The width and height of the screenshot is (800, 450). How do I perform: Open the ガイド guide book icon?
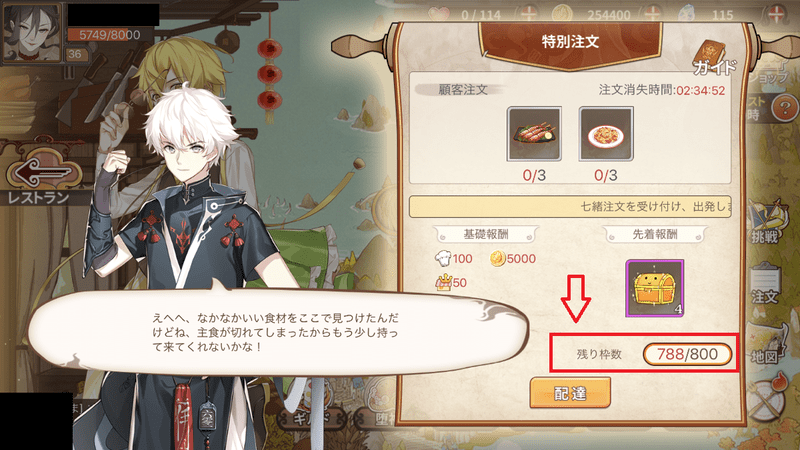[714, 58]
